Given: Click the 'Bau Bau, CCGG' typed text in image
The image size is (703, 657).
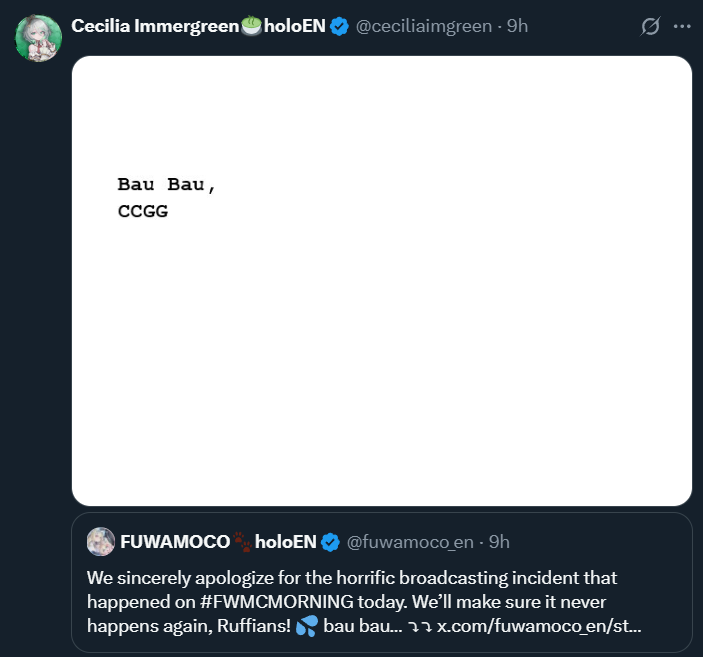Looking at the screenshot, I should click(165, 197).
